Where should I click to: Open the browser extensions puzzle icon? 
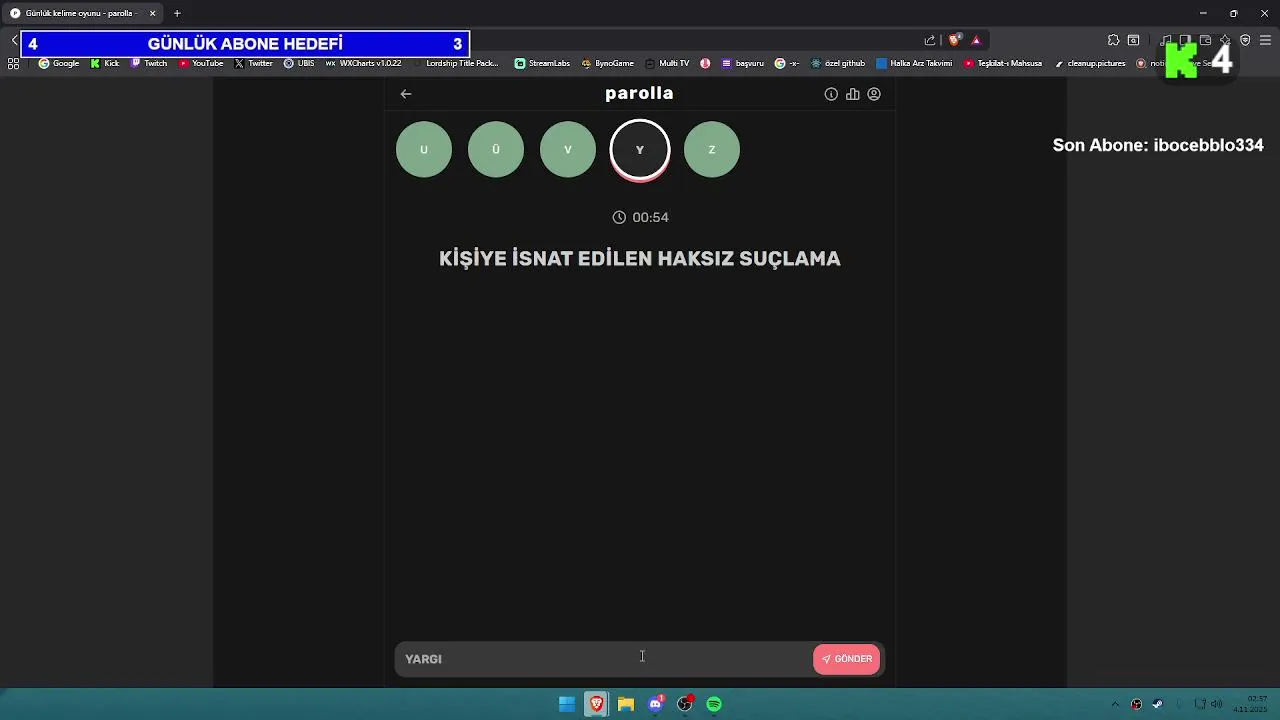[1113, 40]
